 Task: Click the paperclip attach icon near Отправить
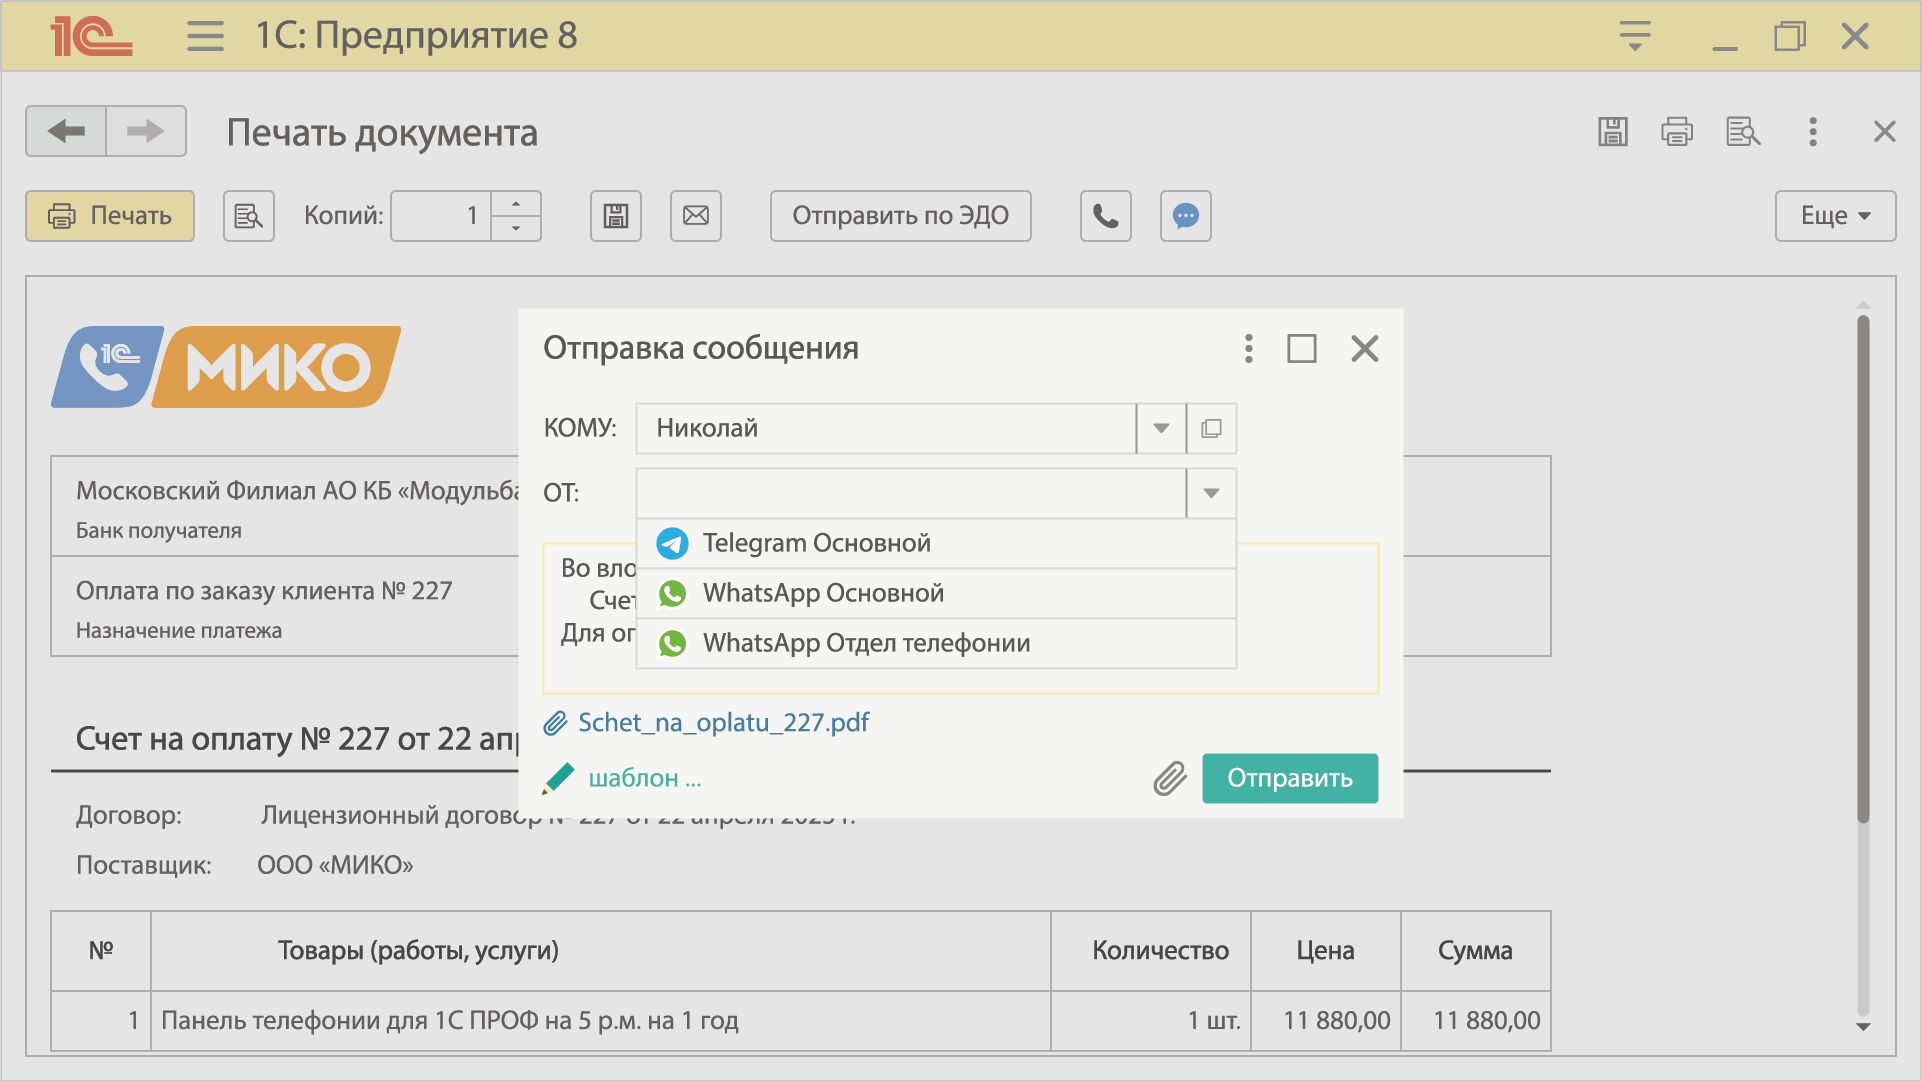1169,778
